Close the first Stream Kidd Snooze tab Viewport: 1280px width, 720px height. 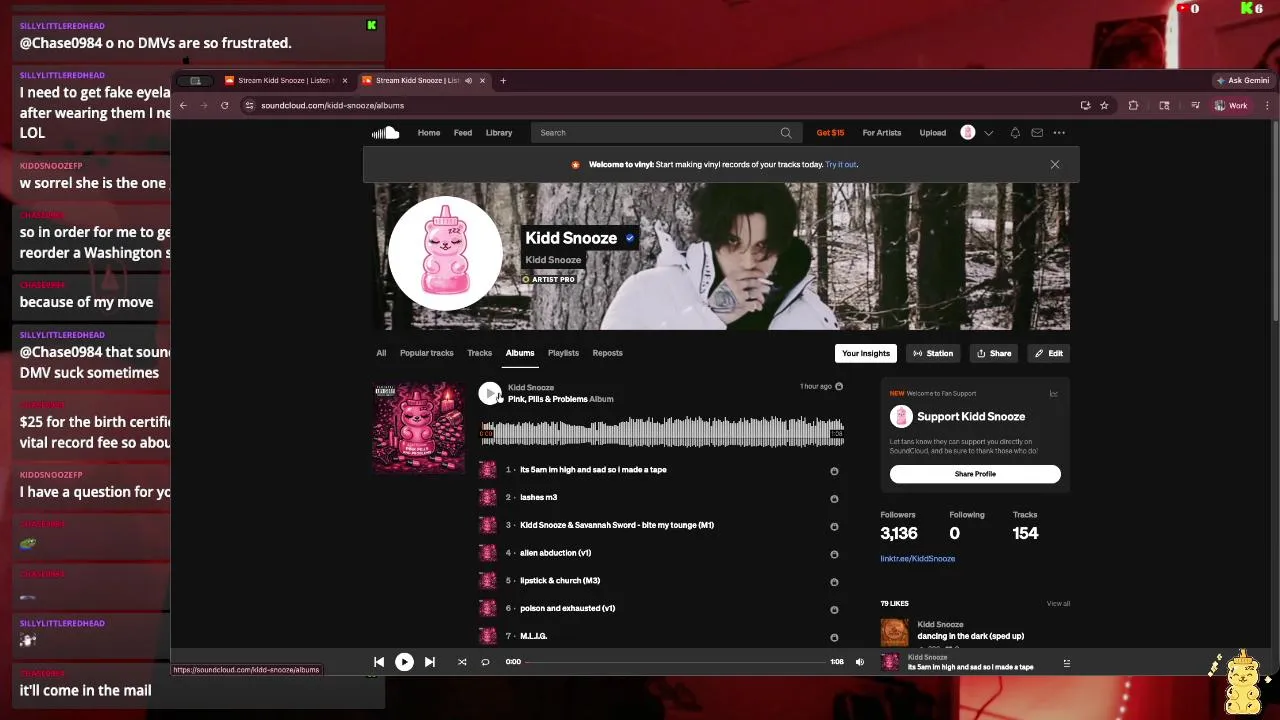345,80
